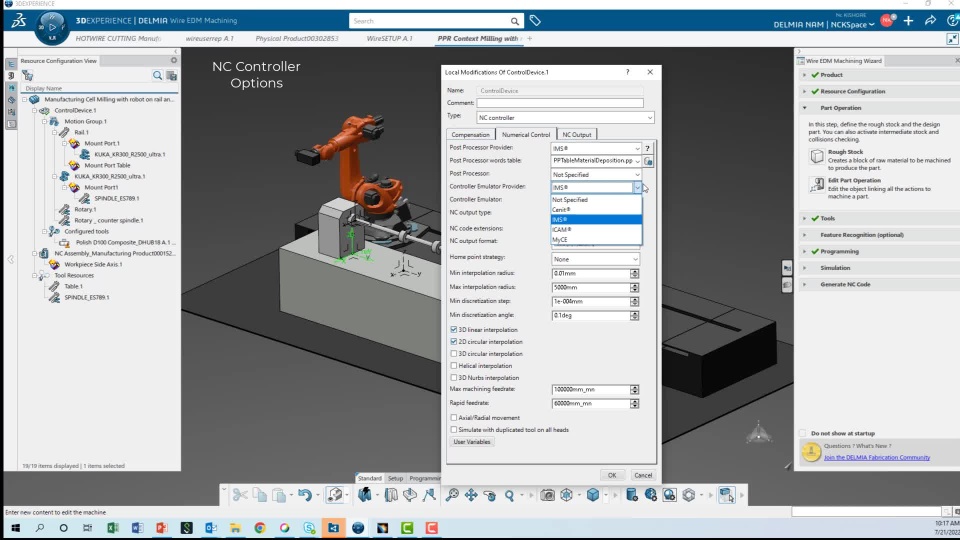Switch to the NC Output tab
960x540 pixels.
click(576, 134)
